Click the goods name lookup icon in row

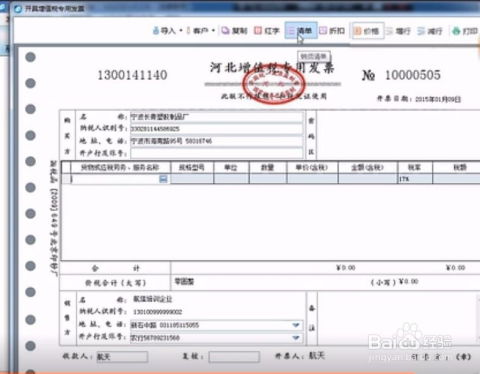(163, 179)
